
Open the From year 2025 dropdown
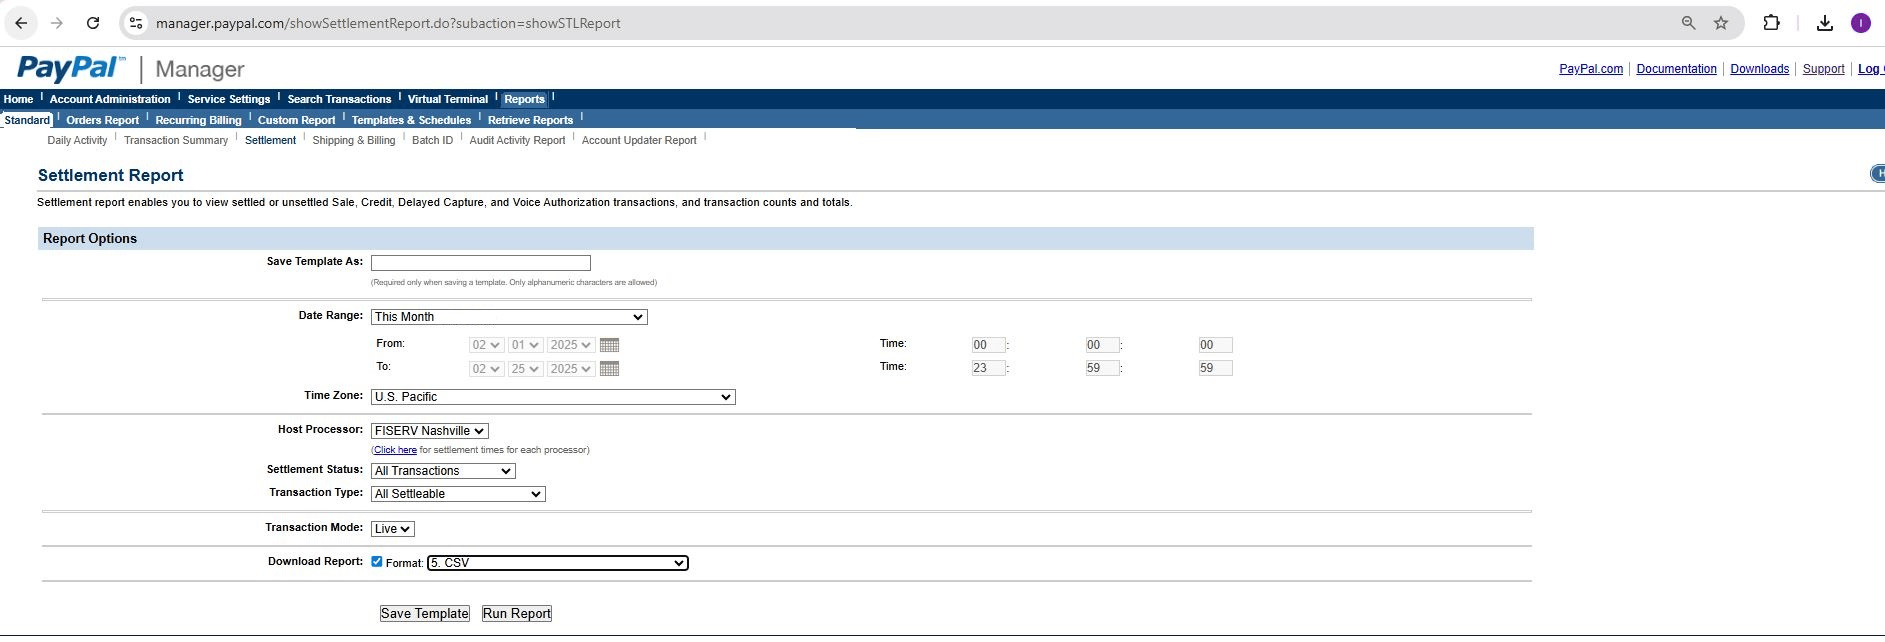pos(571,345)
